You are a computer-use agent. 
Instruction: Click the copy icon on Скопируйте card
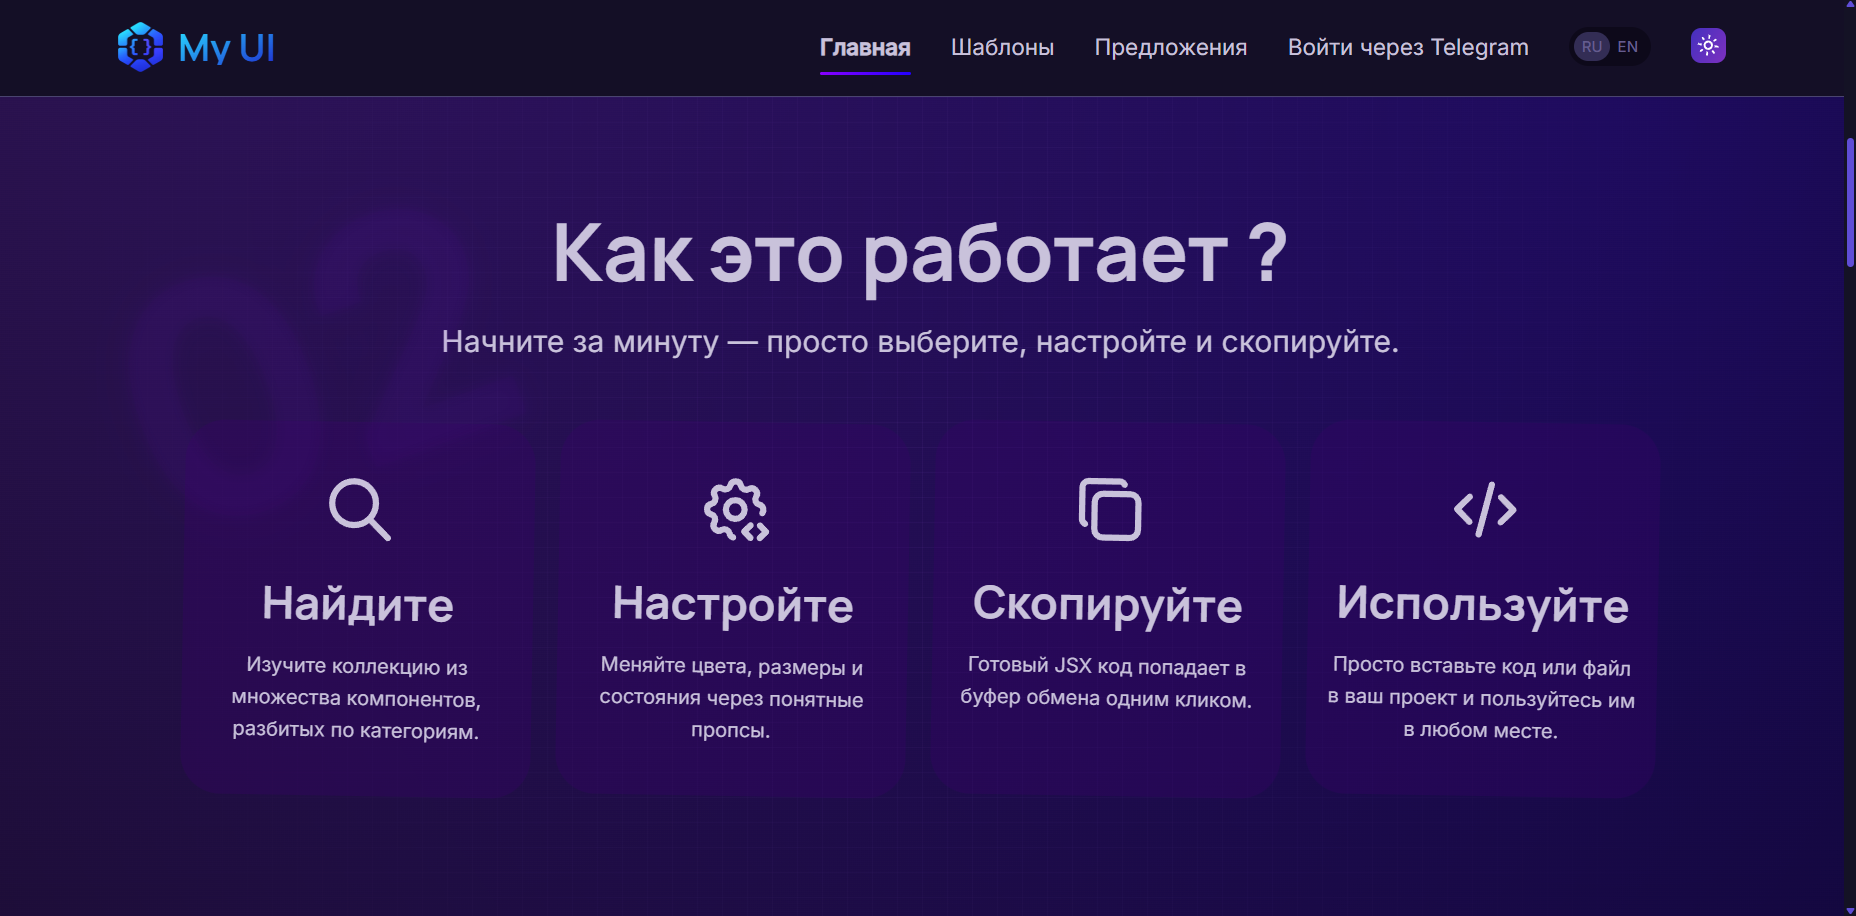(x=1110, y=510)
